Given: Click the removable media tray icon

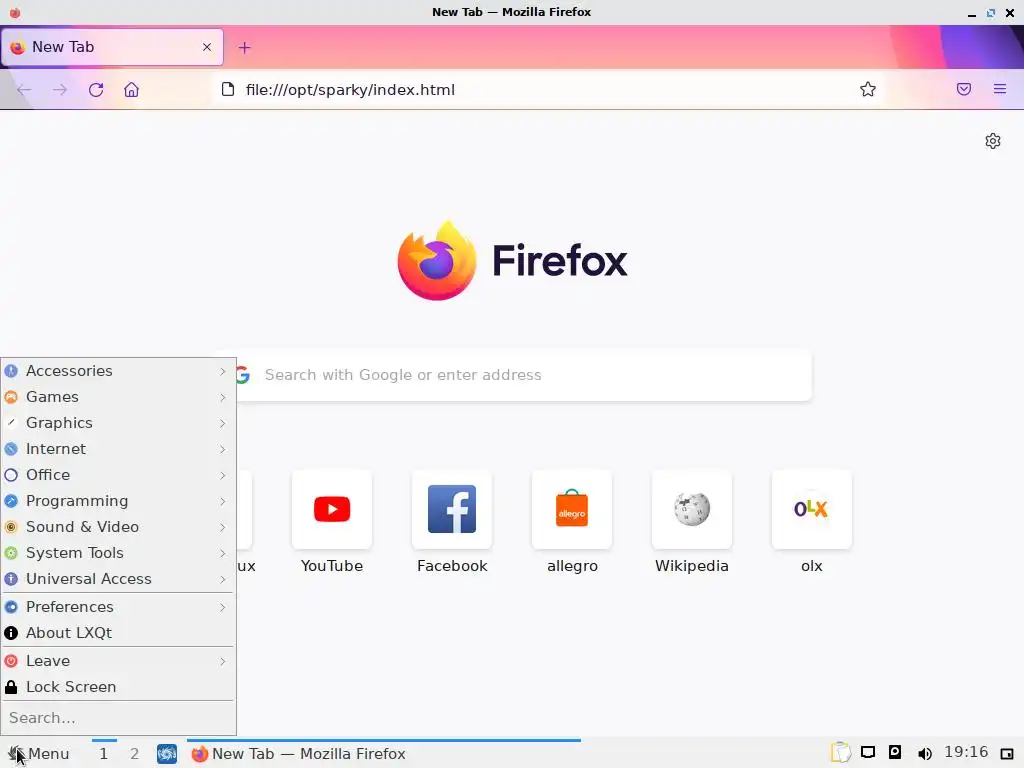Looking at the screenshot, I should point(895,752).
